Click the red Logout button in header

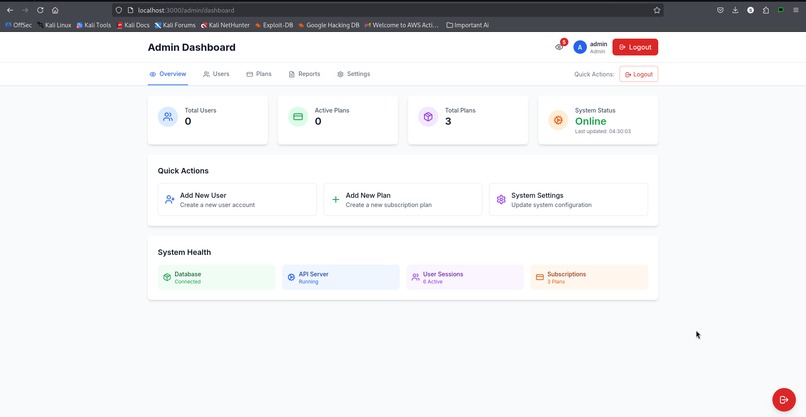point(635,47)
